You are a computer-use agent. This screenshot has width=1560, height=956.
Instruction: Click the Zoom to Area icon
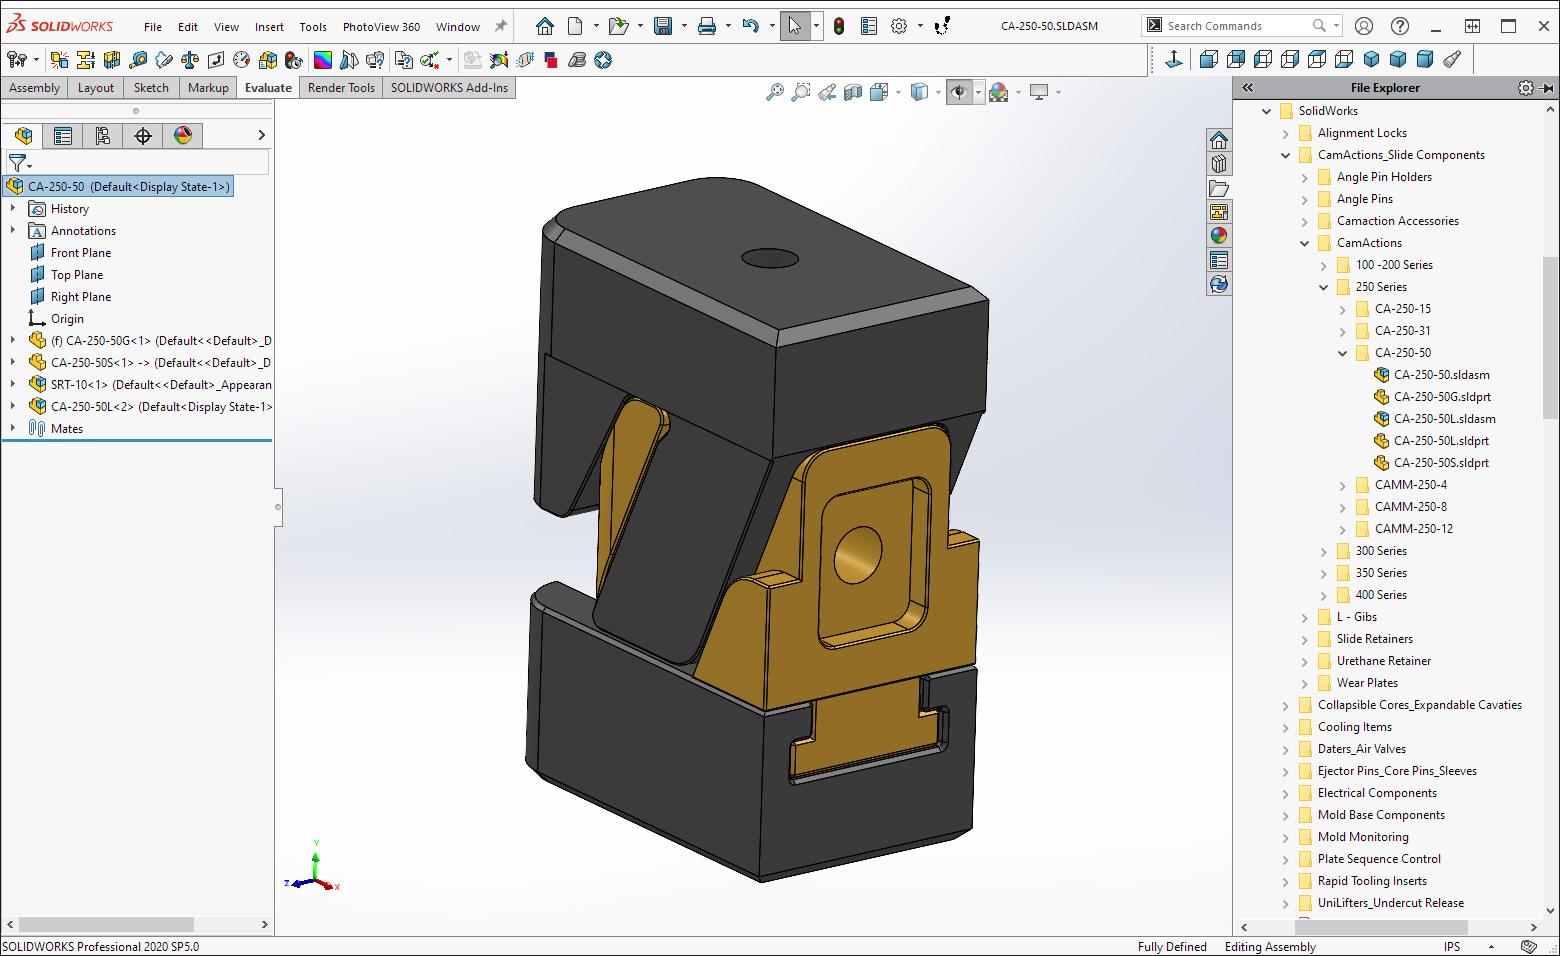point(801,92)
